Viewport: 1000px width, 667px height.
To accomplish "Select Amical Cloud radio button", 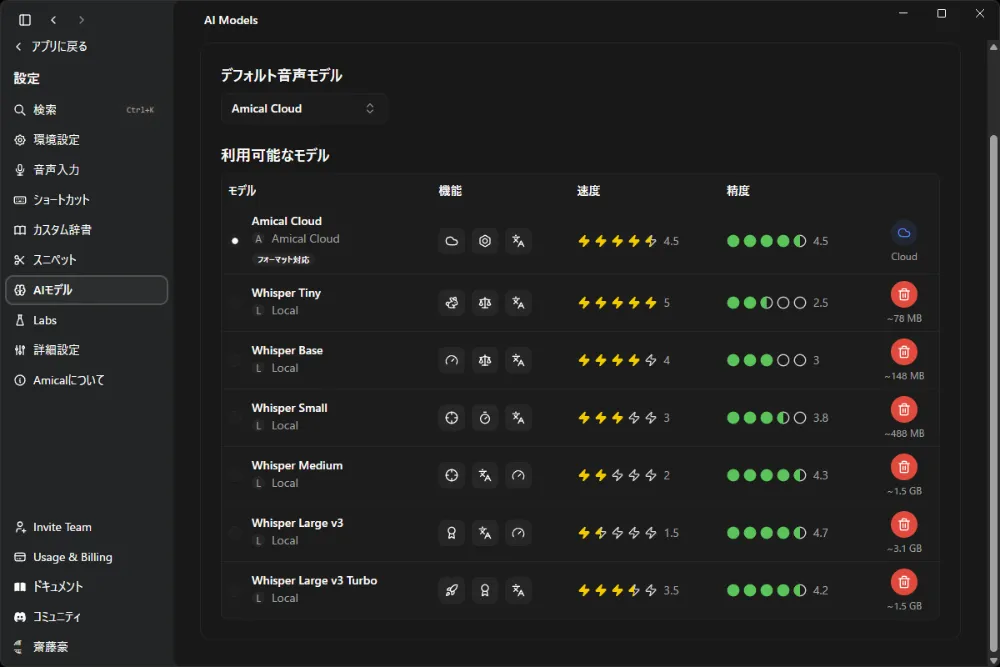I will pyautogui.click(x=235, y=241).
